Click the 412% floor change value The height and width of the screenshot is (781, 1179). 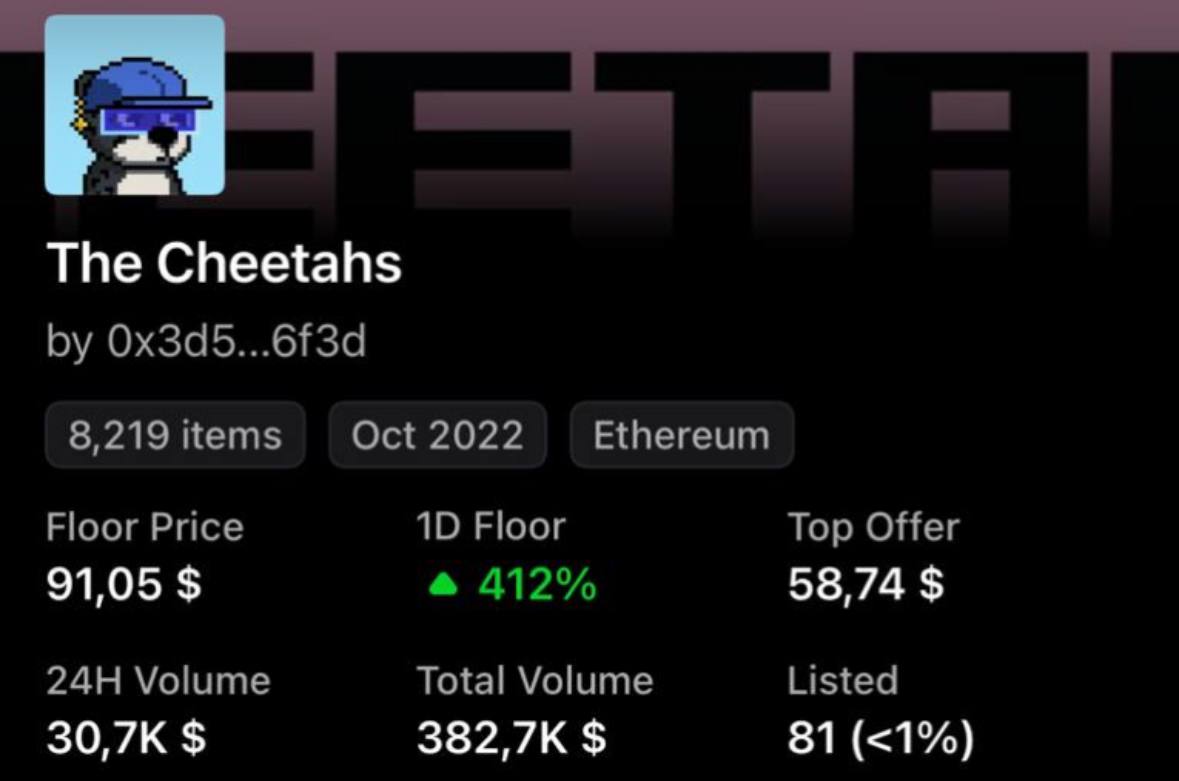(538, 584)
